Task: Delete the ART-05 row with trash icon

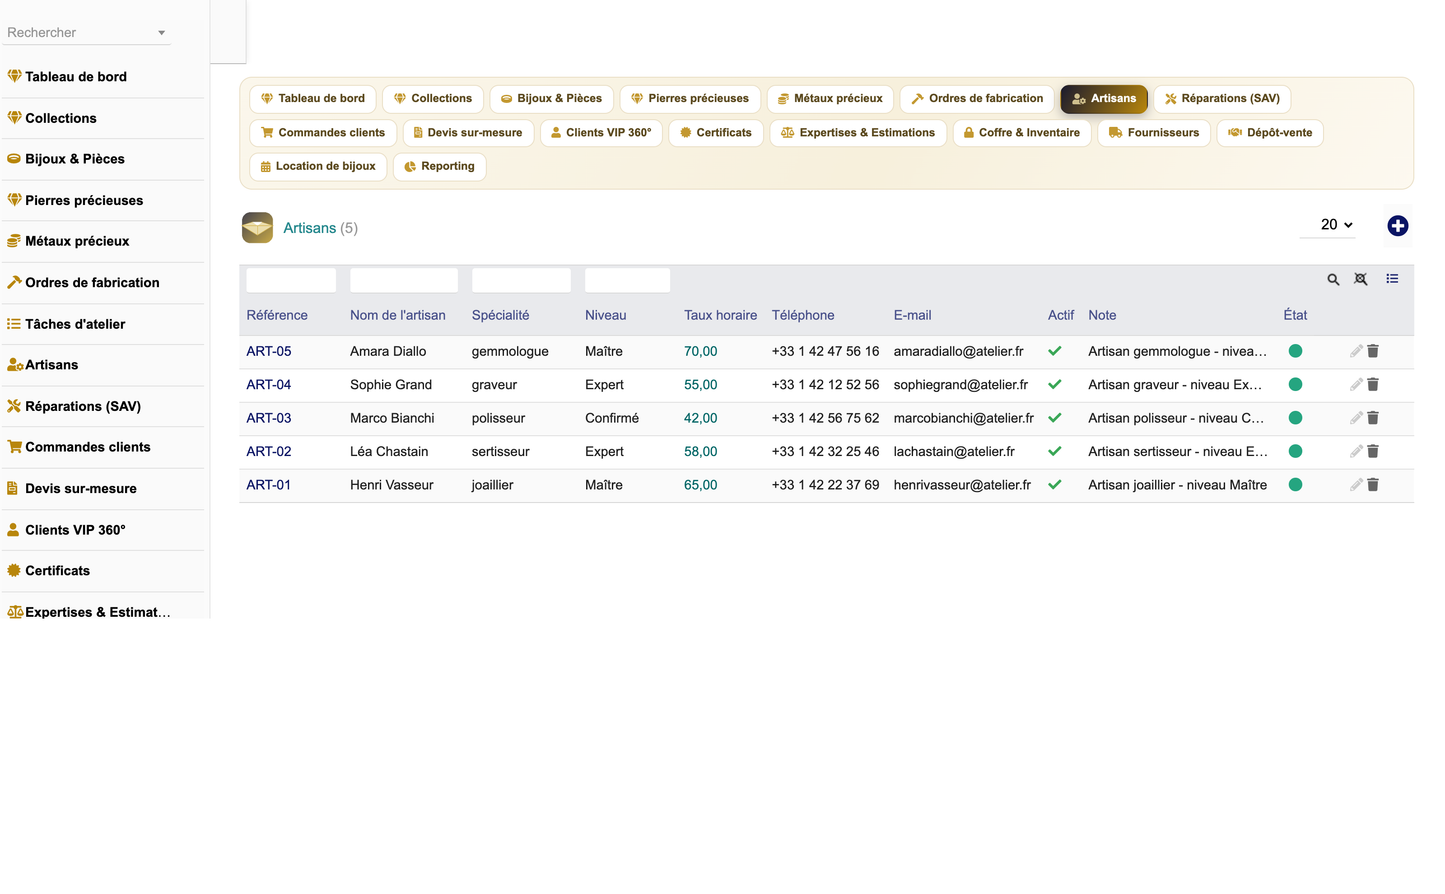Action: click(x=1373, y=351)
